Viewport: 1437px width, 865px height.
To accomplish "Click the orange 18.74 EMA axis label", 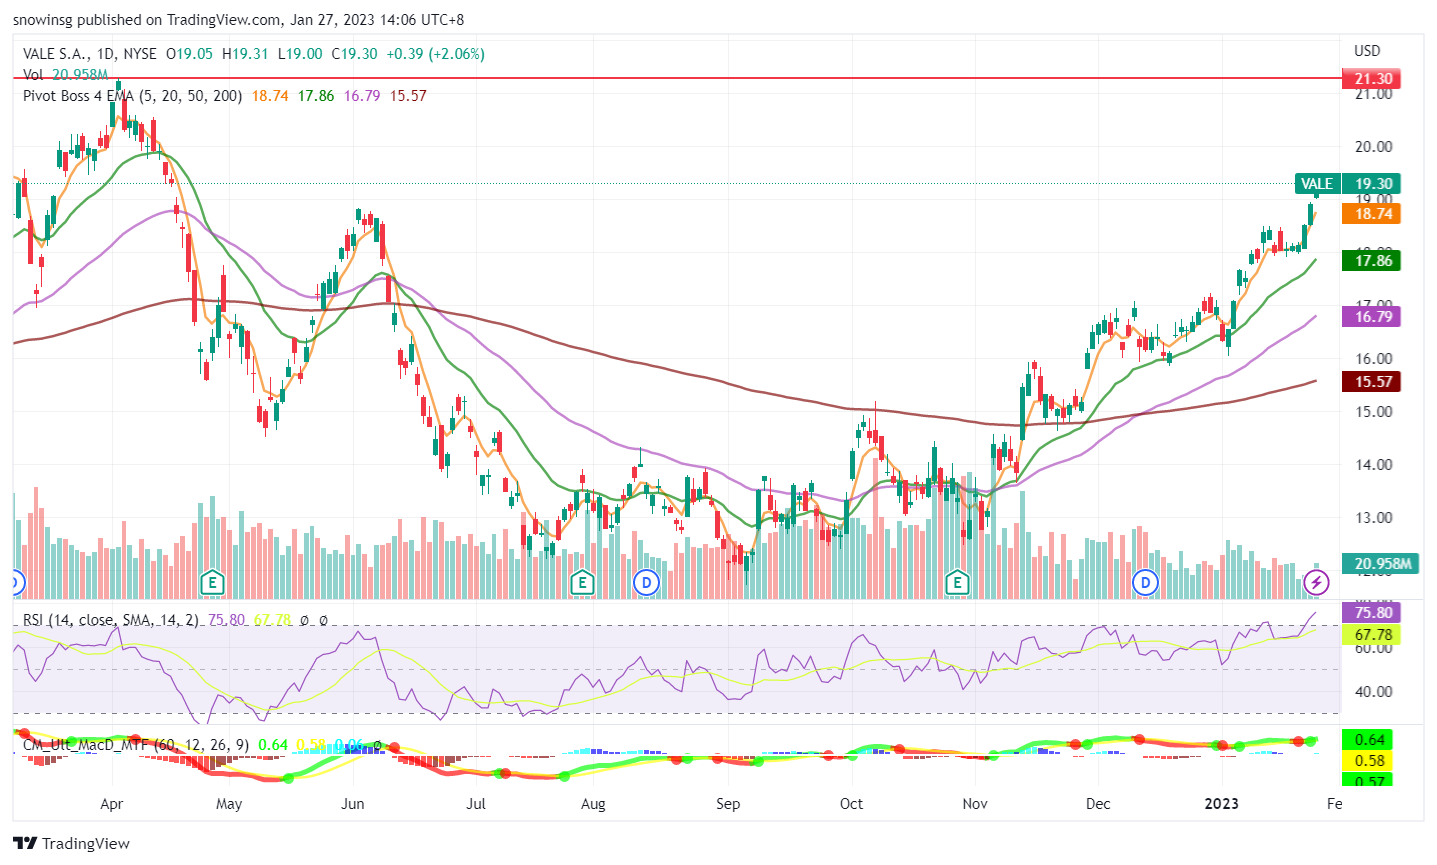I will 1373,213.
